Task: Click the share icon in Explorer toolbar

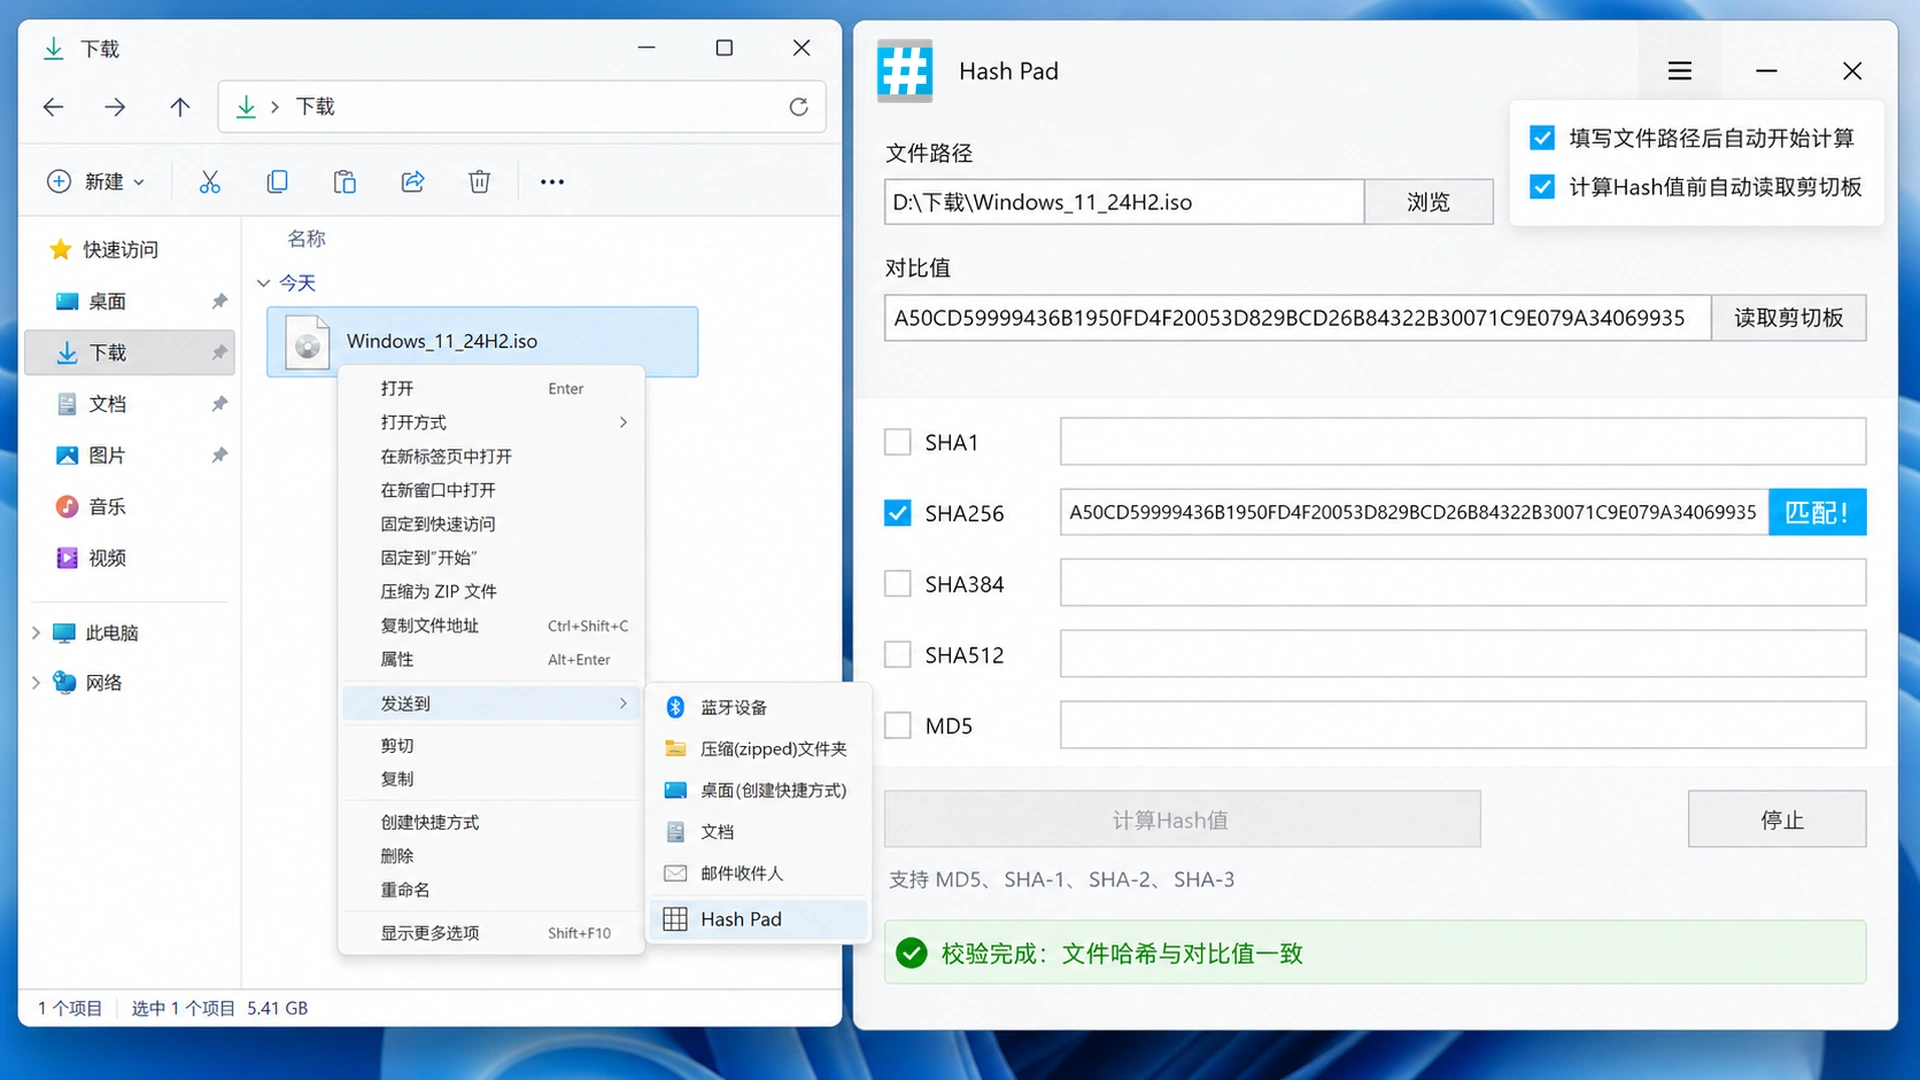Action: tap(413, 182)
